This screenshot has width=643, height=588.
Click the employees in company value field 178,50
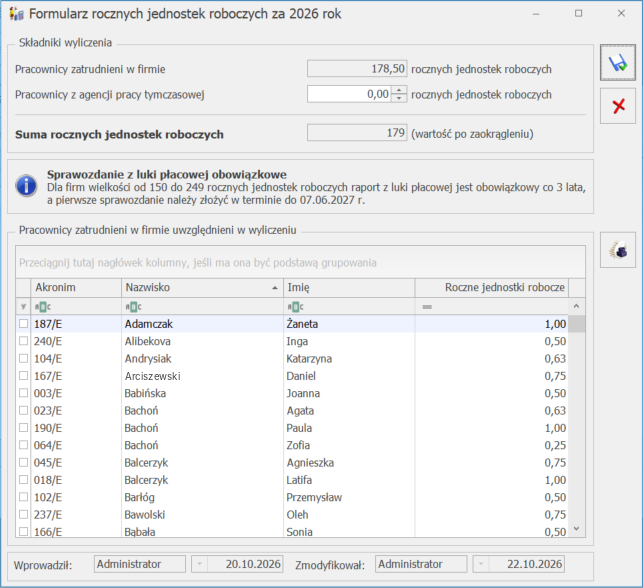[357, 68]
